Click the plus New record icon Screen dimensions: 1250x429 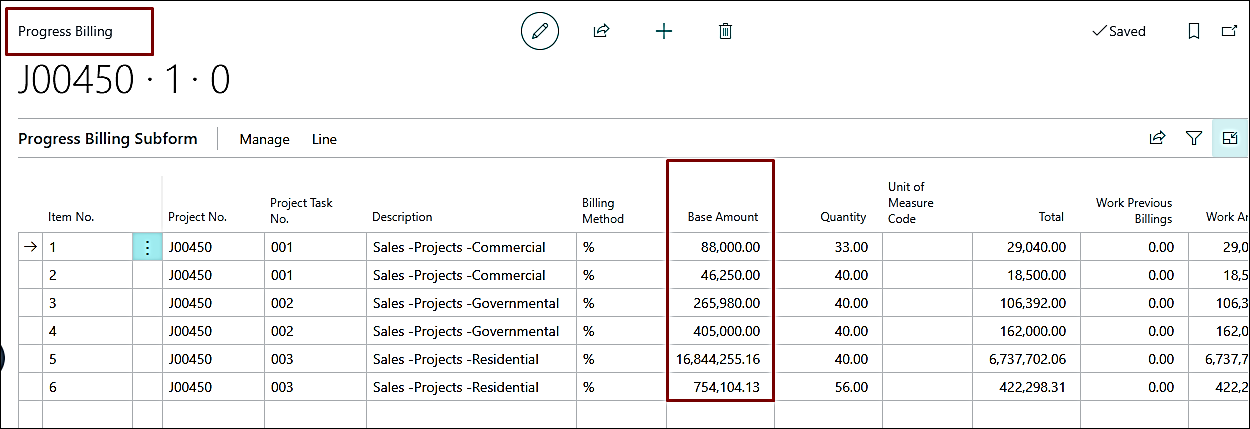(x=664, y=31)
